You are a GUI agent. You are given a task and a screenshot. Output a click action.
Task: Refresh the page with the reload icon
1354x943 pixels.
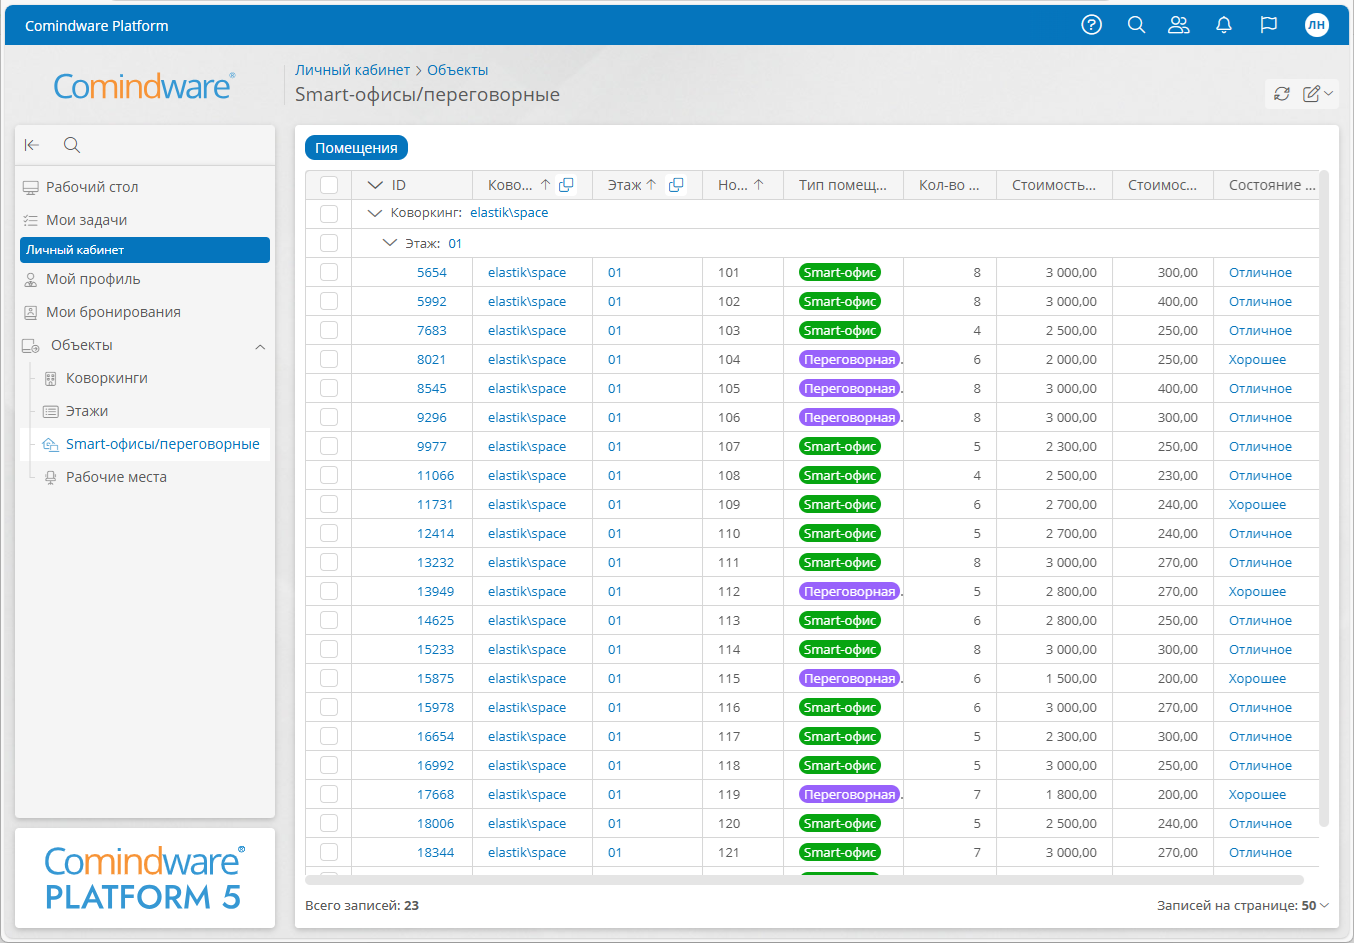(x=1282, y=93)
